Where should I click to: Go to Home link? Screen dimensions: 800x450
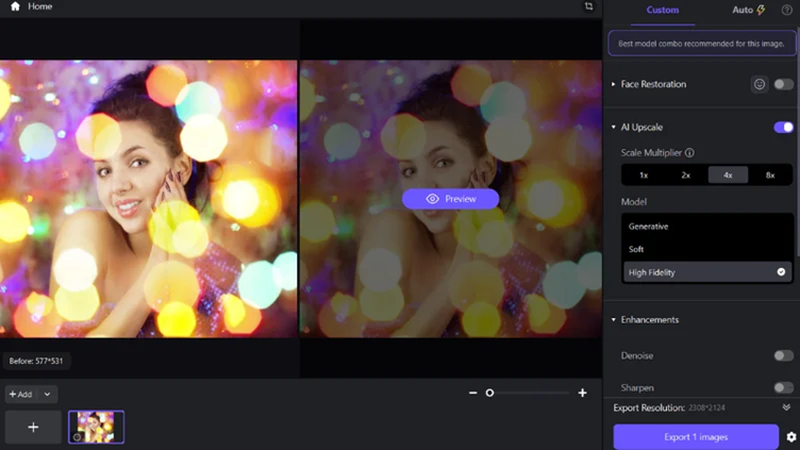point(40,6)
